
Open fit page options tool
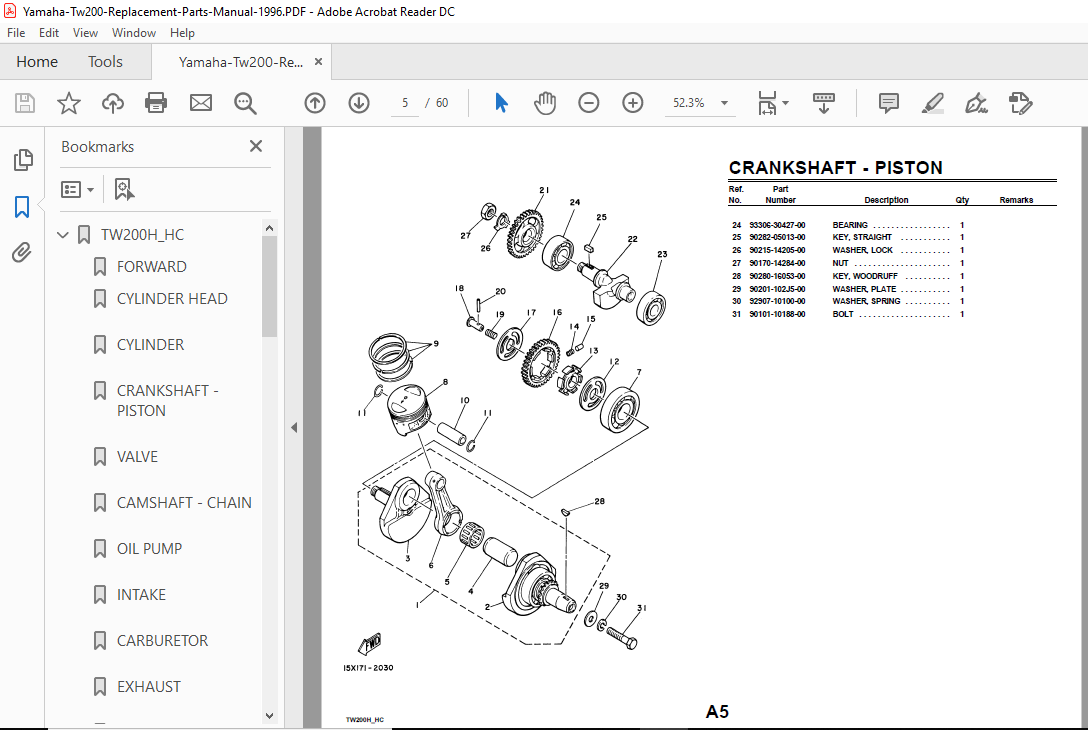tap(767, 103)
